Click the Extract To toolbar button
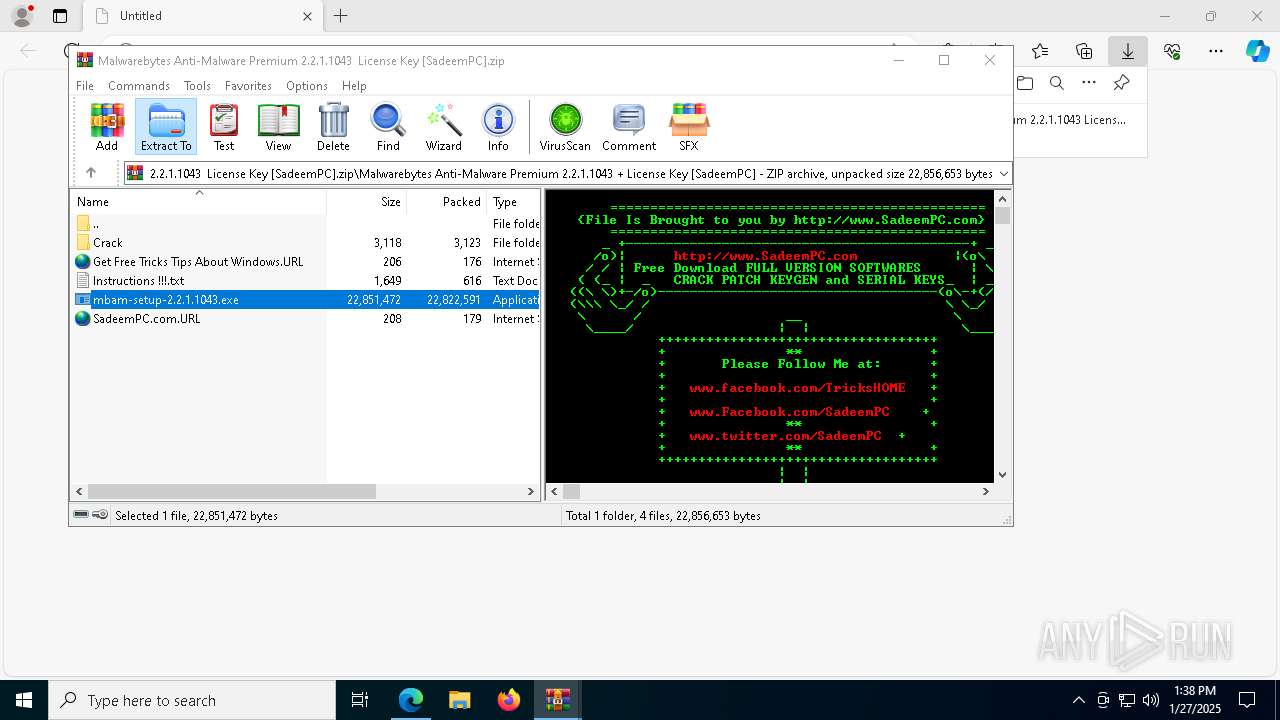Screen dimensions: 1280x720 click(166, 127)
